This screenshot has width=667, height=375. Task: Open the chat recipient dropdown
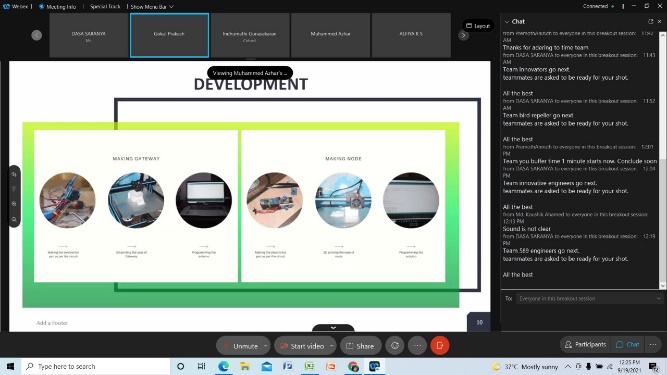click(589, 298)
